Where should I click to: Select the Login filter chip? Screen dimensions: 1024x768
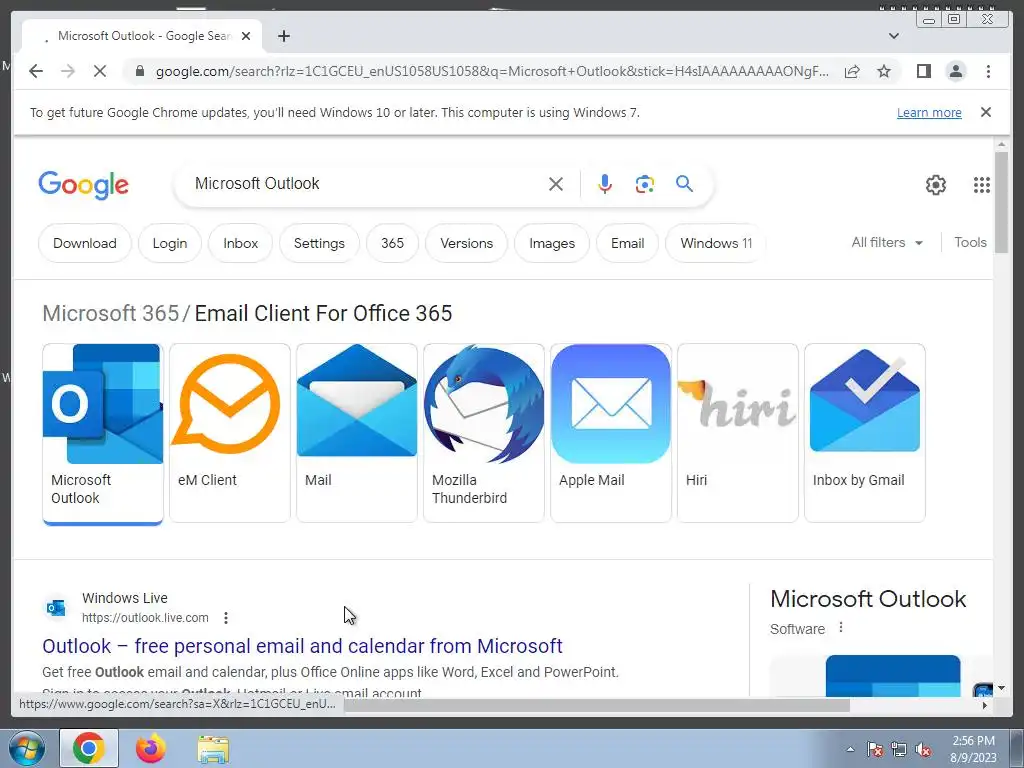[x=170, y=243]
